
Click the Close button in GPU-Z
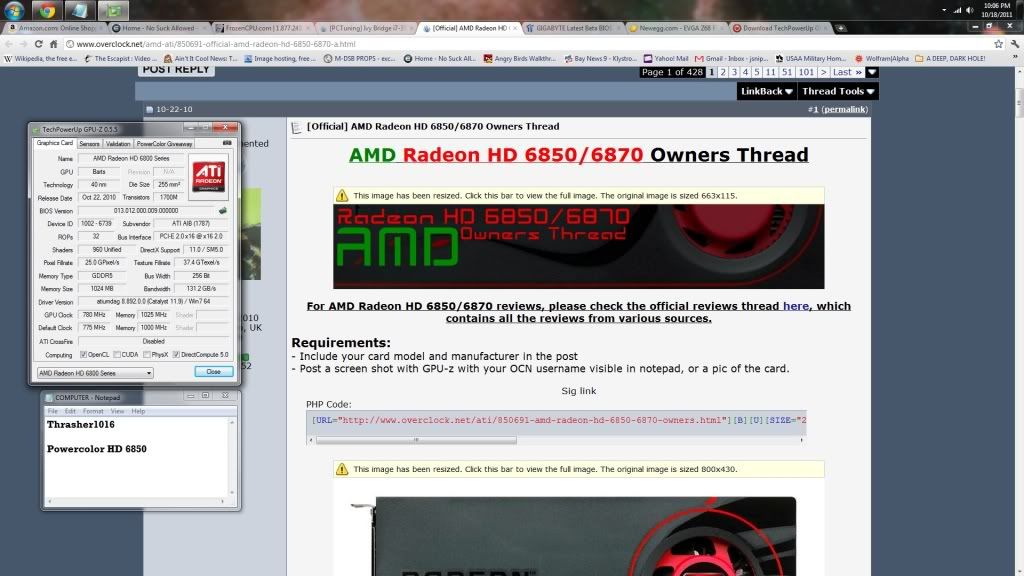214,372
